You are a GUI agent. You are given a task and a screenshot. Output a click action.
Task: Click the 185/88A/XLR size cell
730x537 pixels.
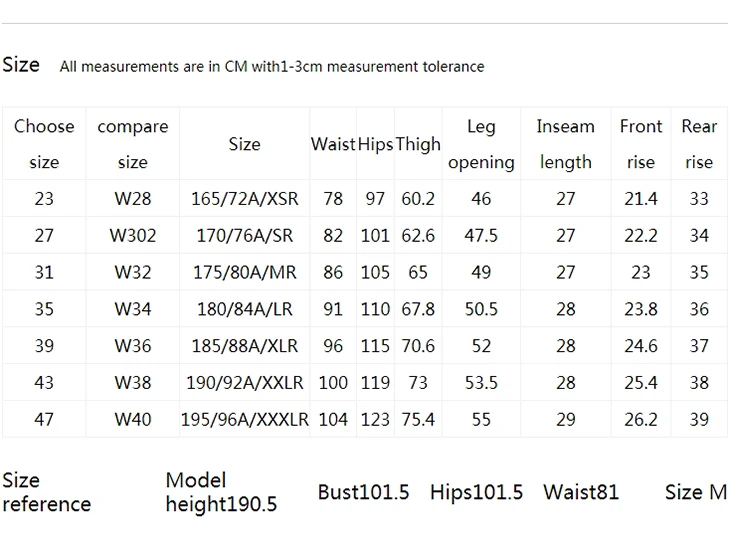tap(244, 346)
